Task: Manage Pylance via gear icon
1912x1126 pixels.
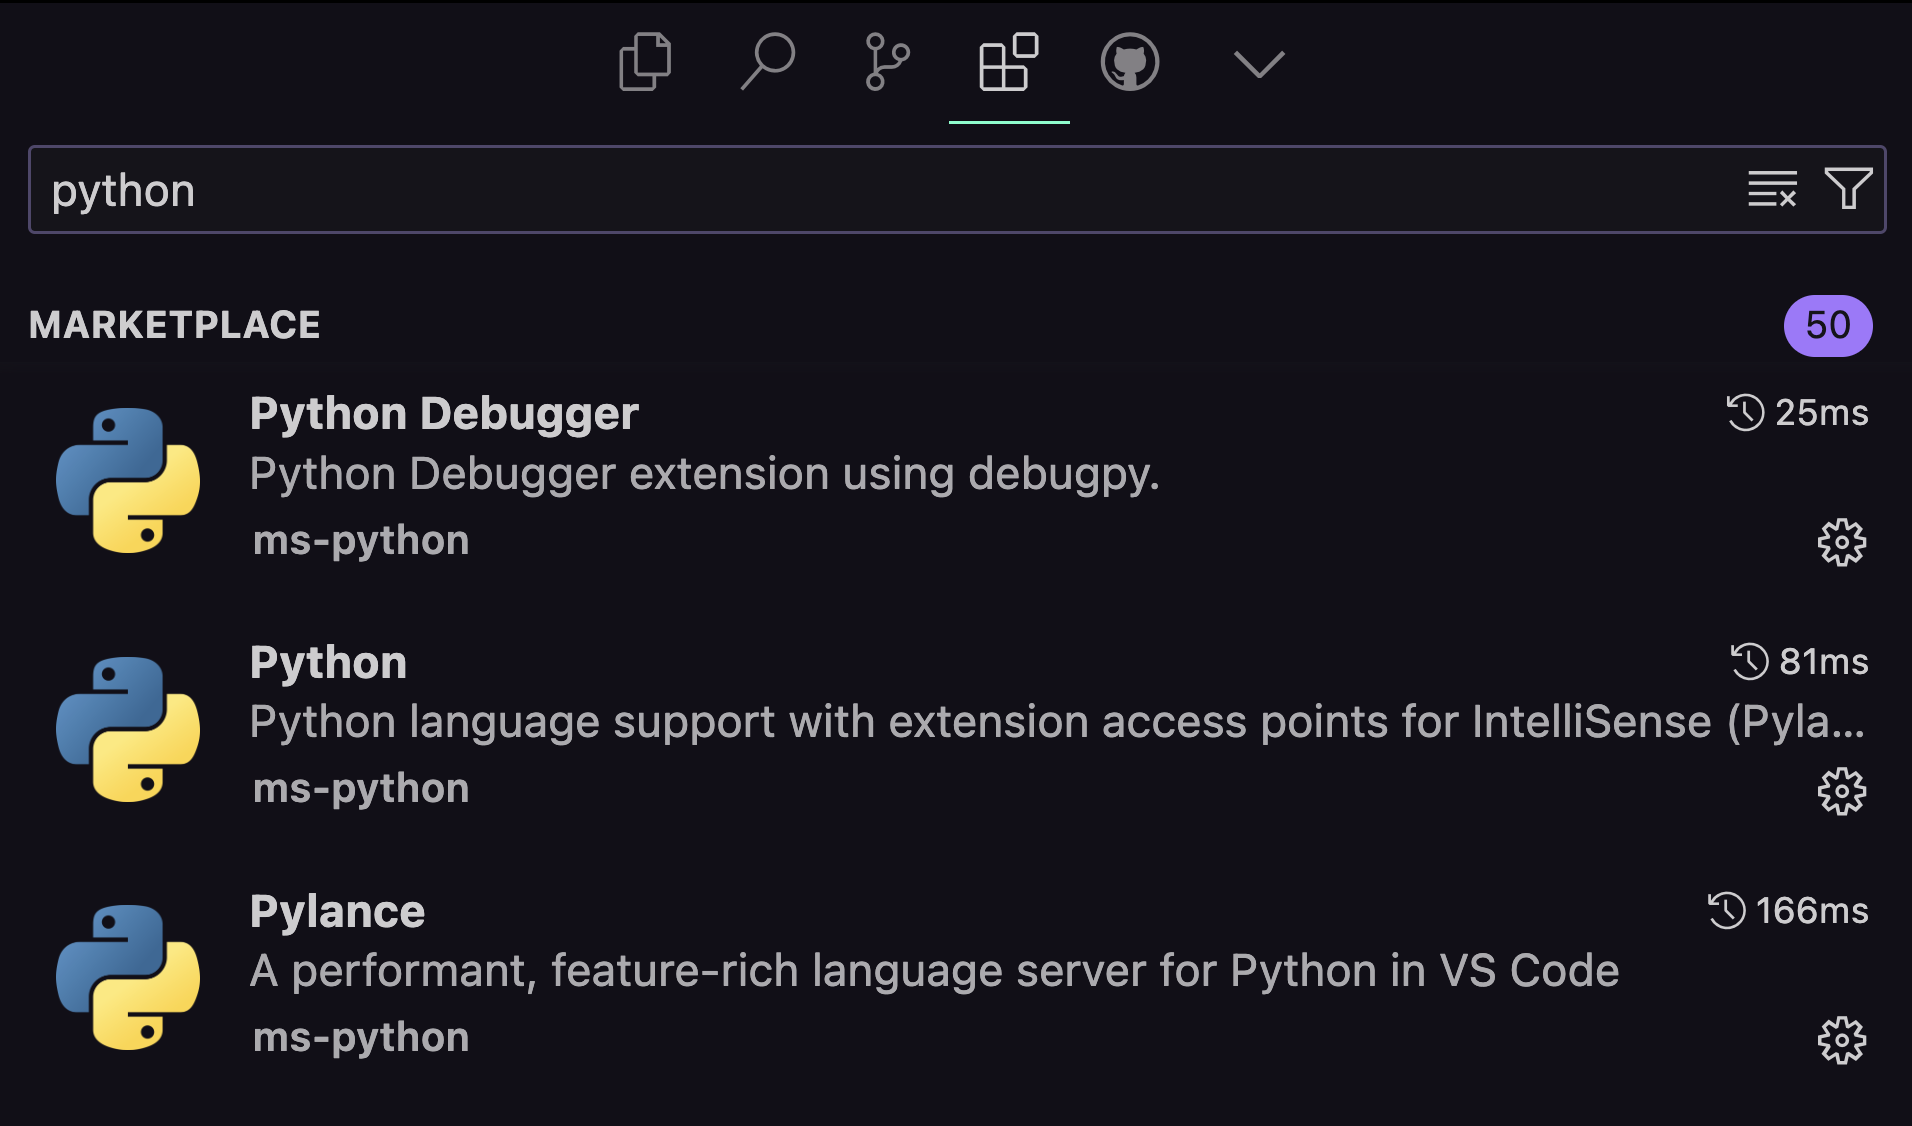Action: point(1842,1041)
